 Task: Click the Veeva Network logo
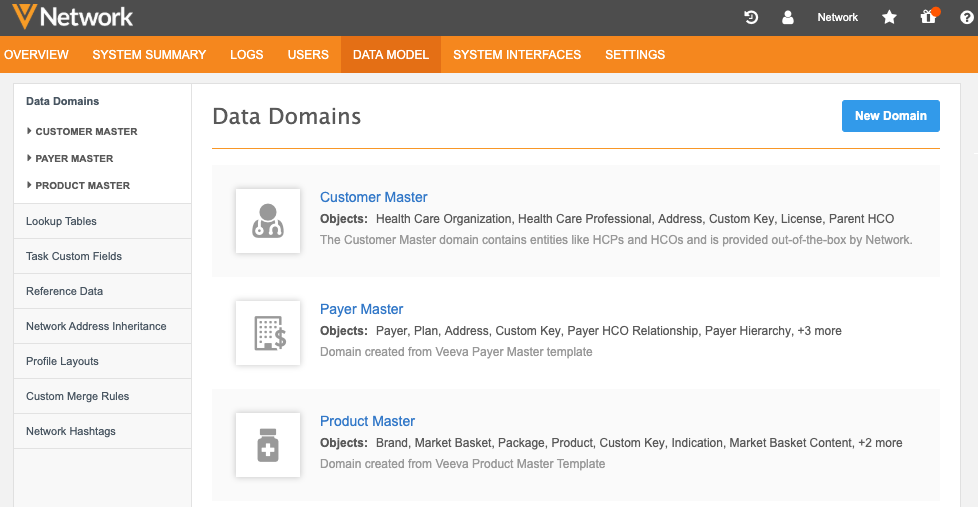click(68, 17)
